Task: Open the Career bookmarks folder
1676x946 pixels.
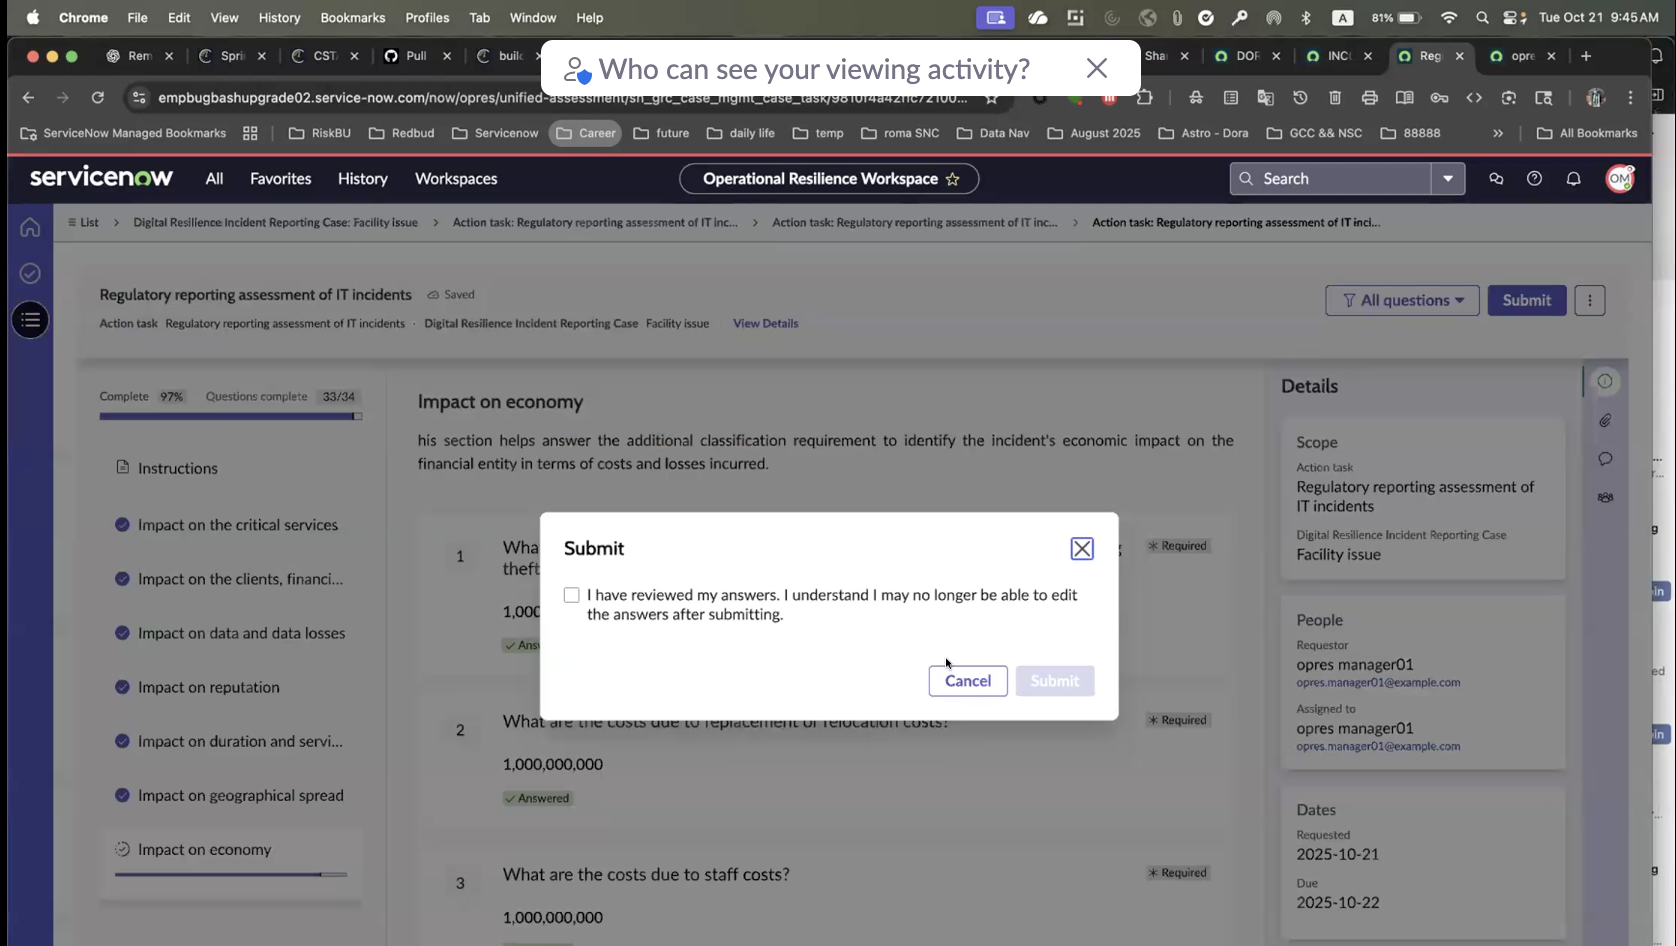Action: click(x=585, y=133)
